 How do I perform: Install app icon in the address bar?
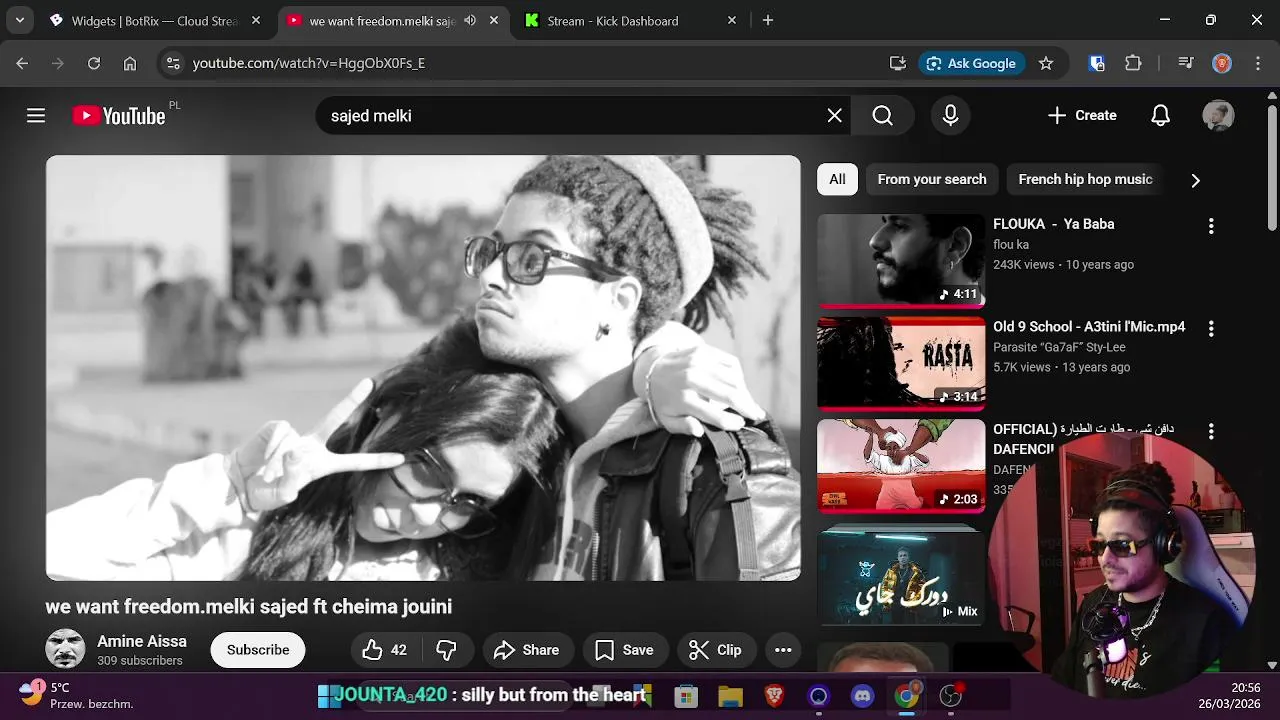coord(898,63)
